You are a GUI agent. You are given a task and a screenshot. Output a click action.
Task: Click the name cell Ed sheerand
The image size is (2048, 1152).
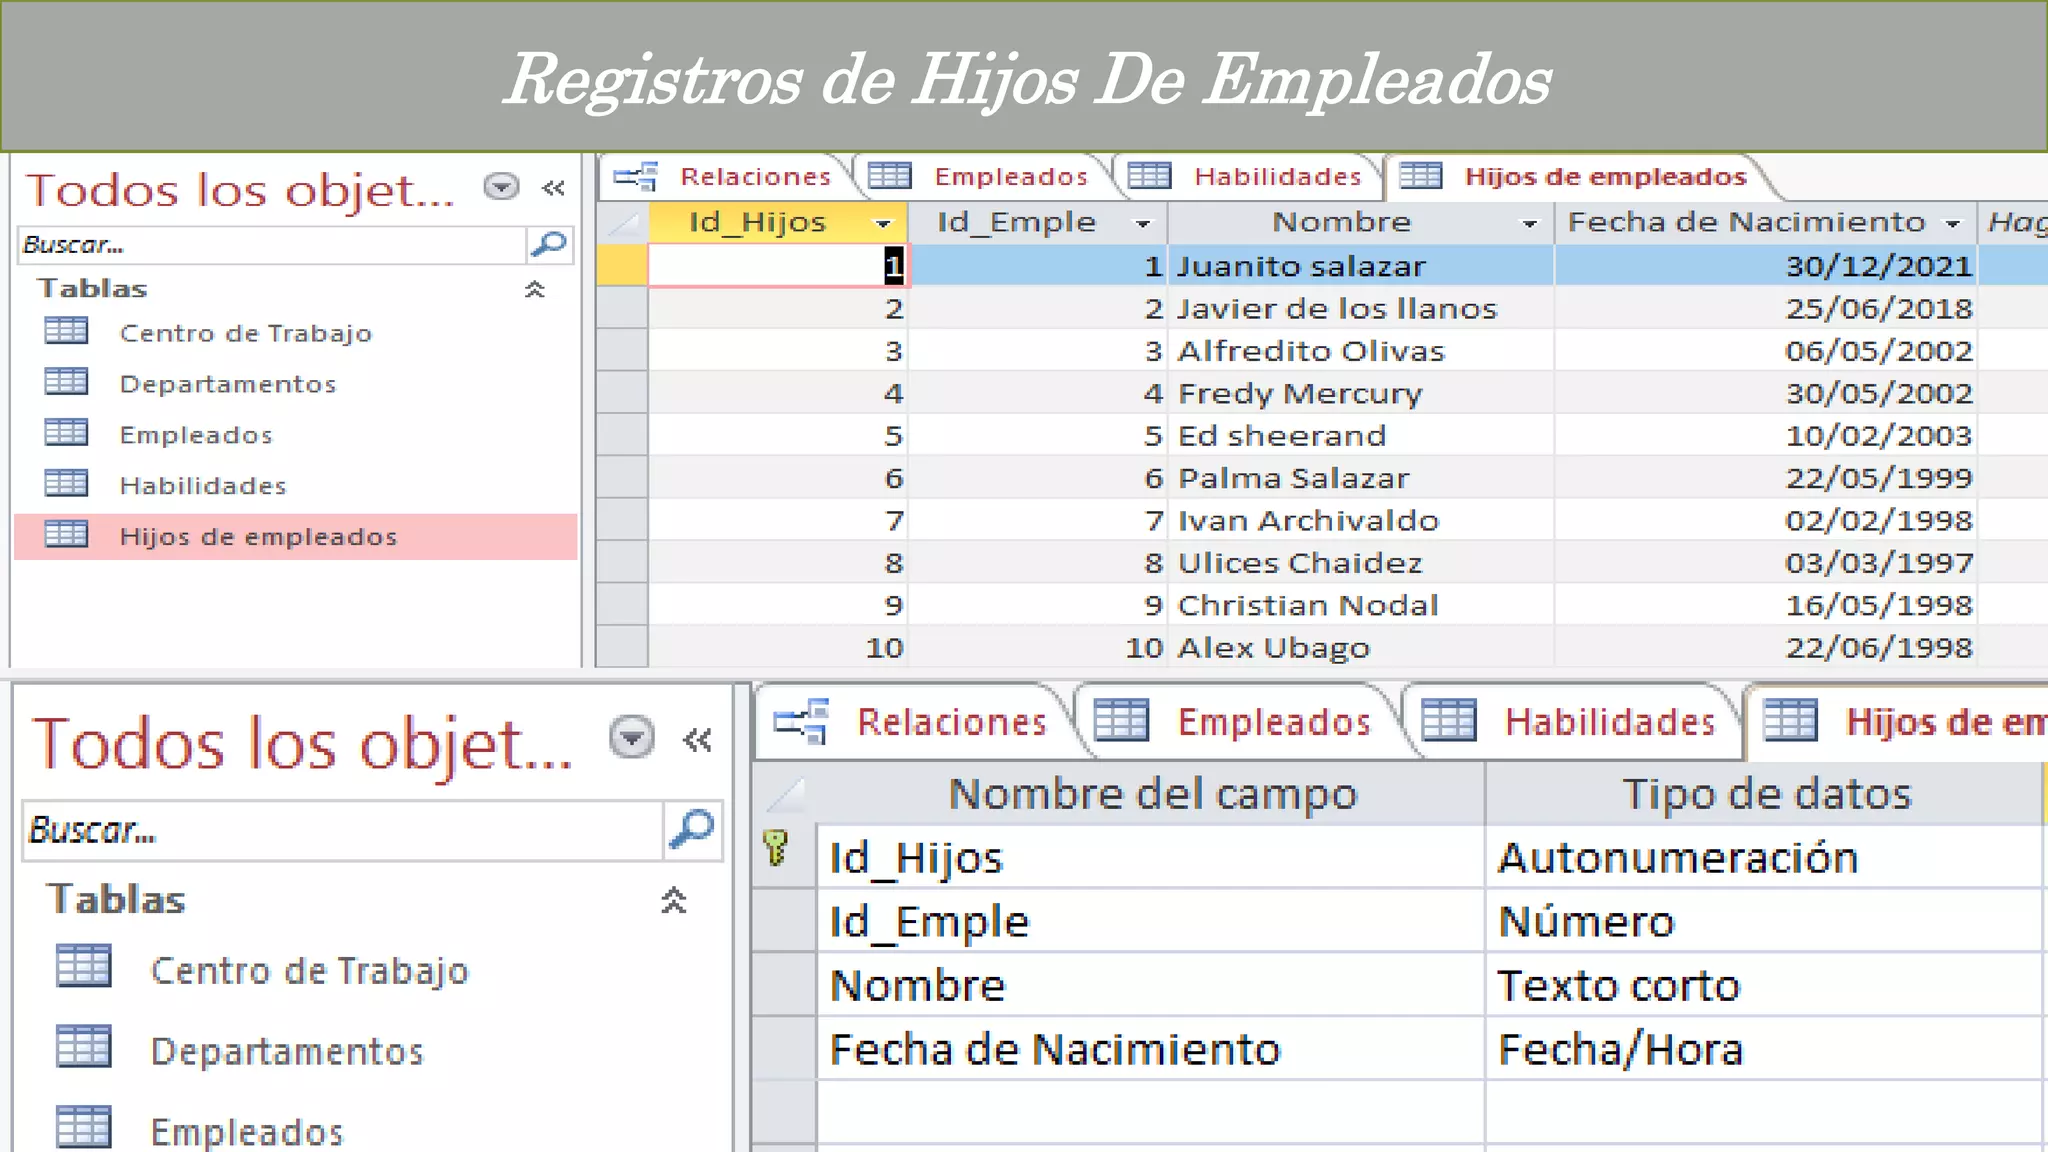(1361, 435)
